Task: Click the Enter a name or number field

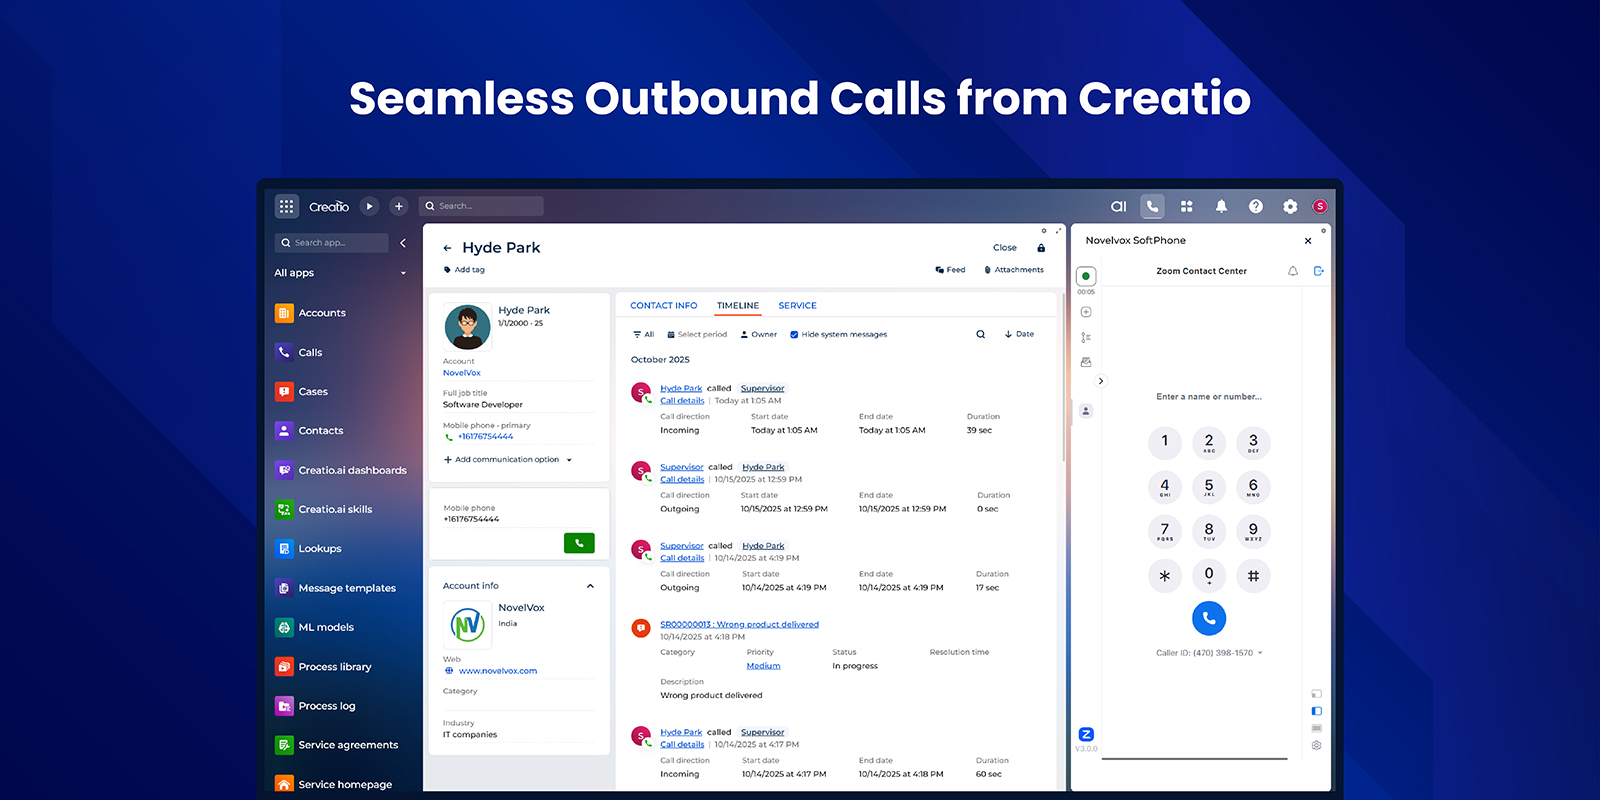Action: (1208, 397)
